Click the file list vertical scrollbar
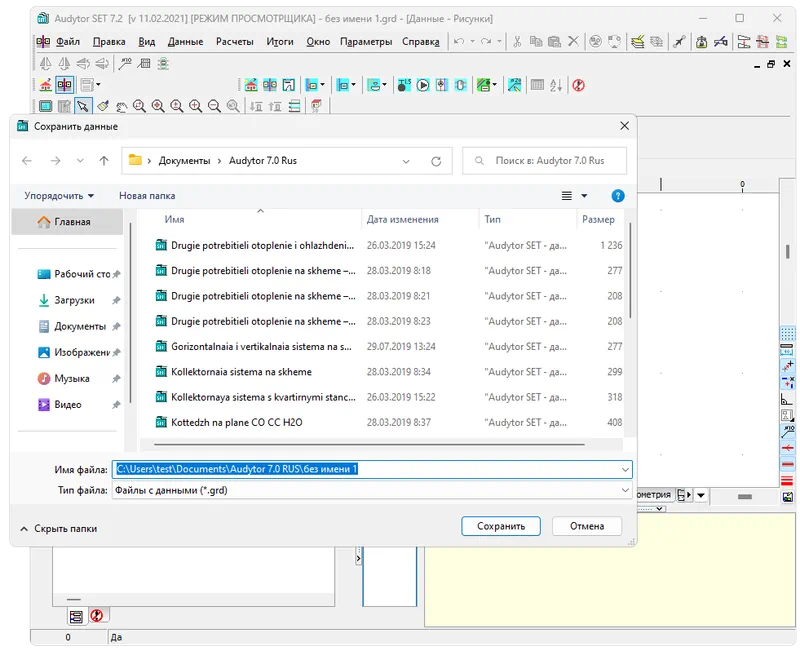Screen dimensions: 800x651 click(x=631, y=270)
